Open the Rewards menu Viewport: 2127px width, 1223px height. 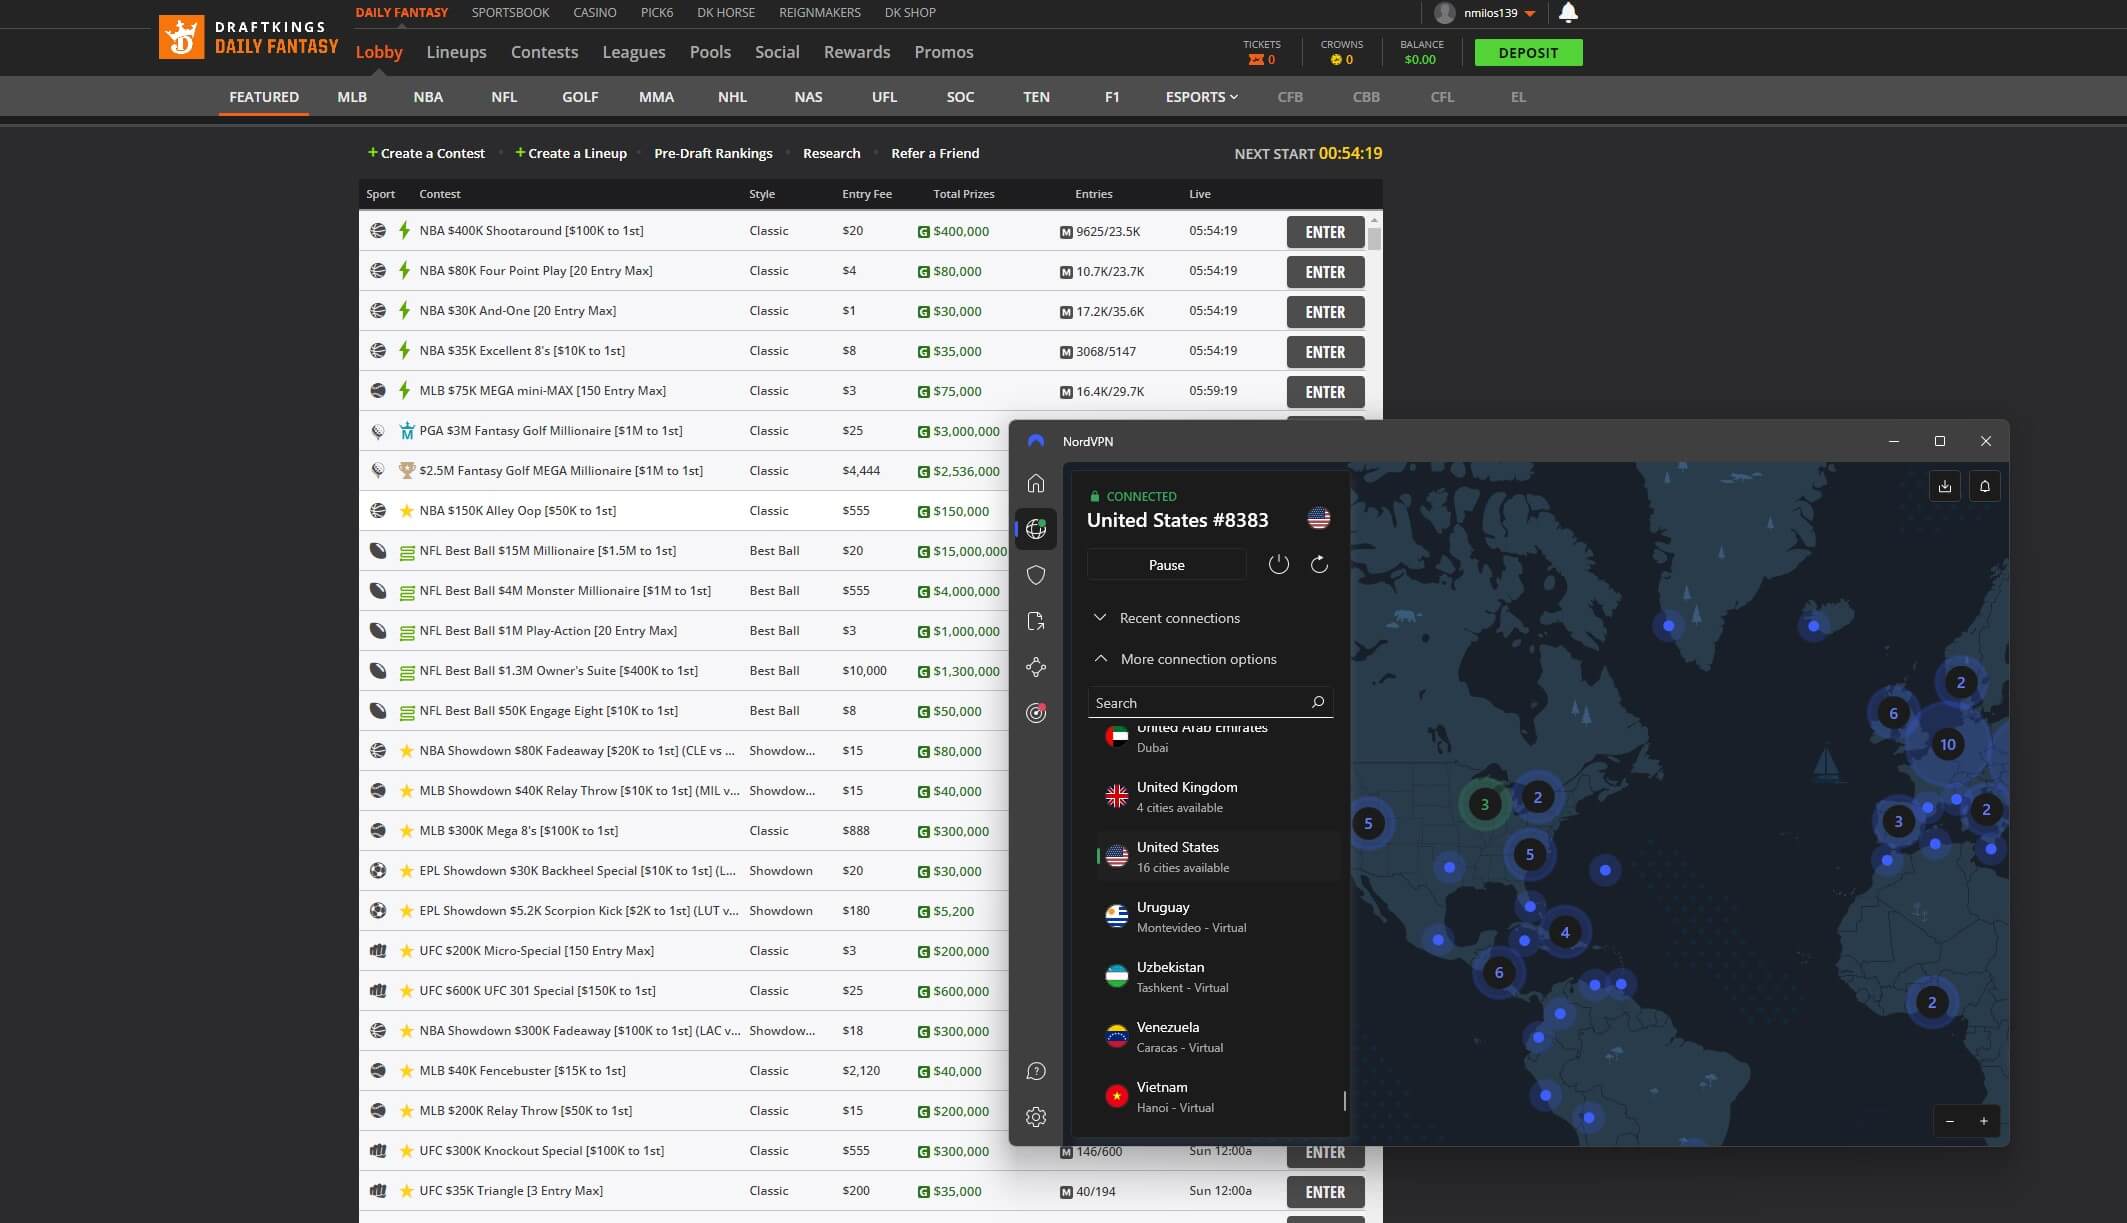coord(857,52)
